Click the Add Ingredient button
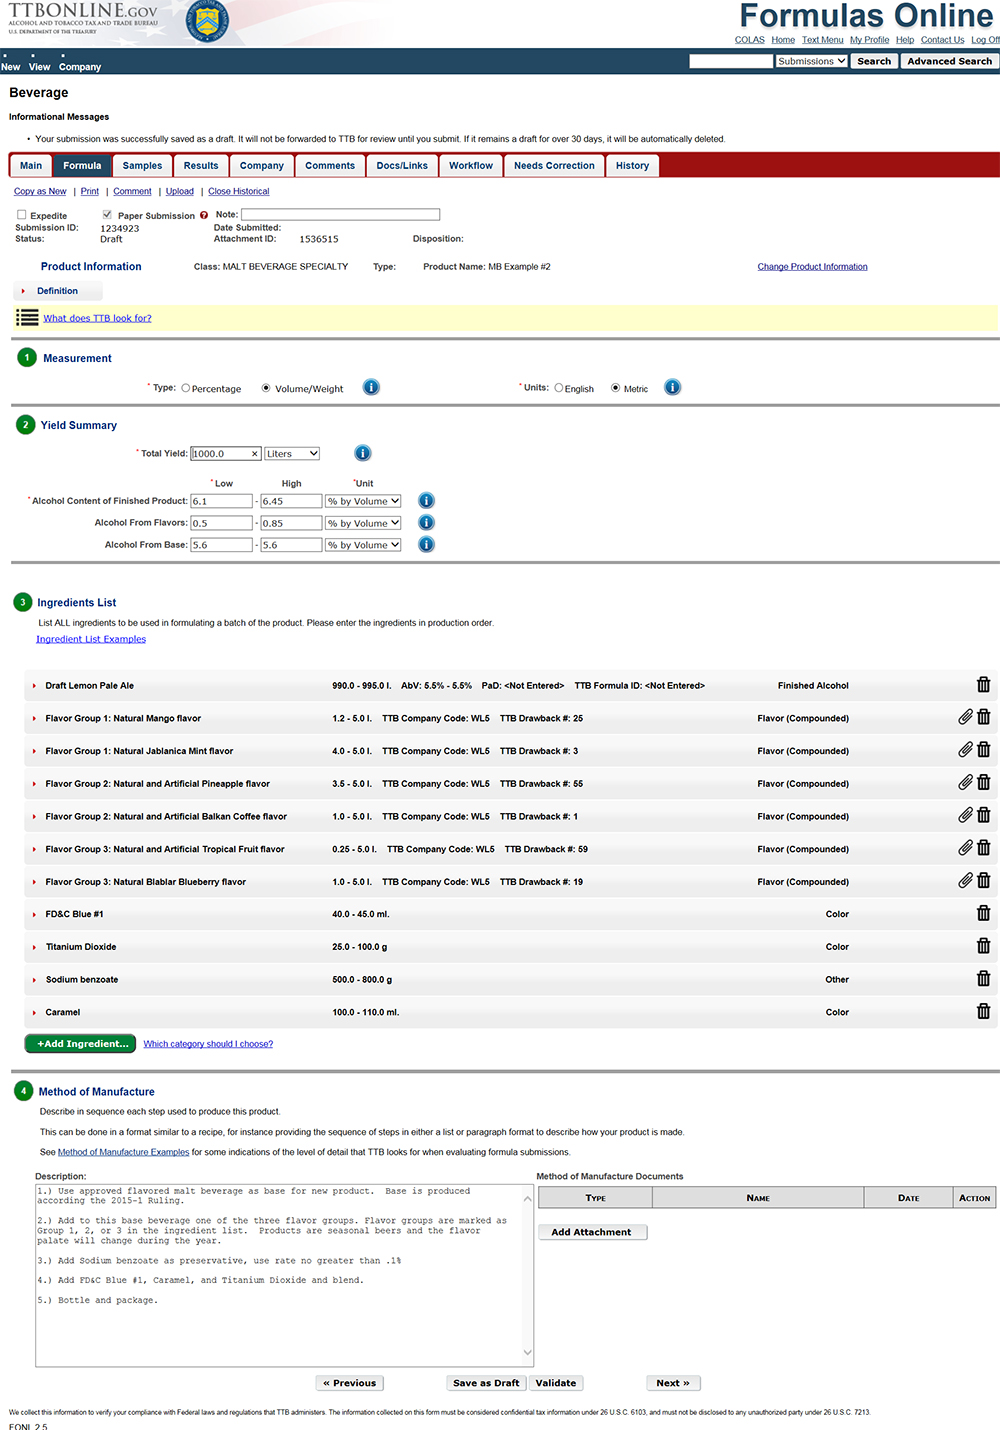This screenshot has width=1000, height=1430. tap(80, 1044)
